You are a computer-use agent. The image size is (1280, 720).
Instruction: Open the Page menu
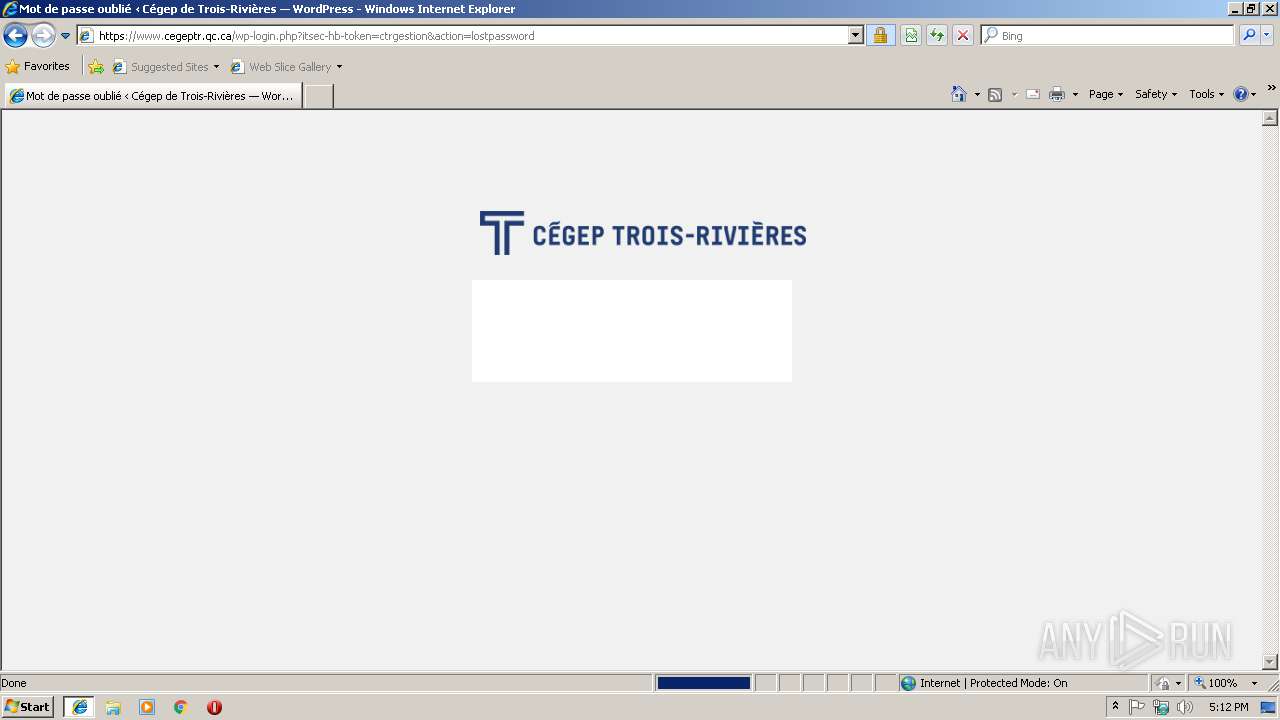1106,94
